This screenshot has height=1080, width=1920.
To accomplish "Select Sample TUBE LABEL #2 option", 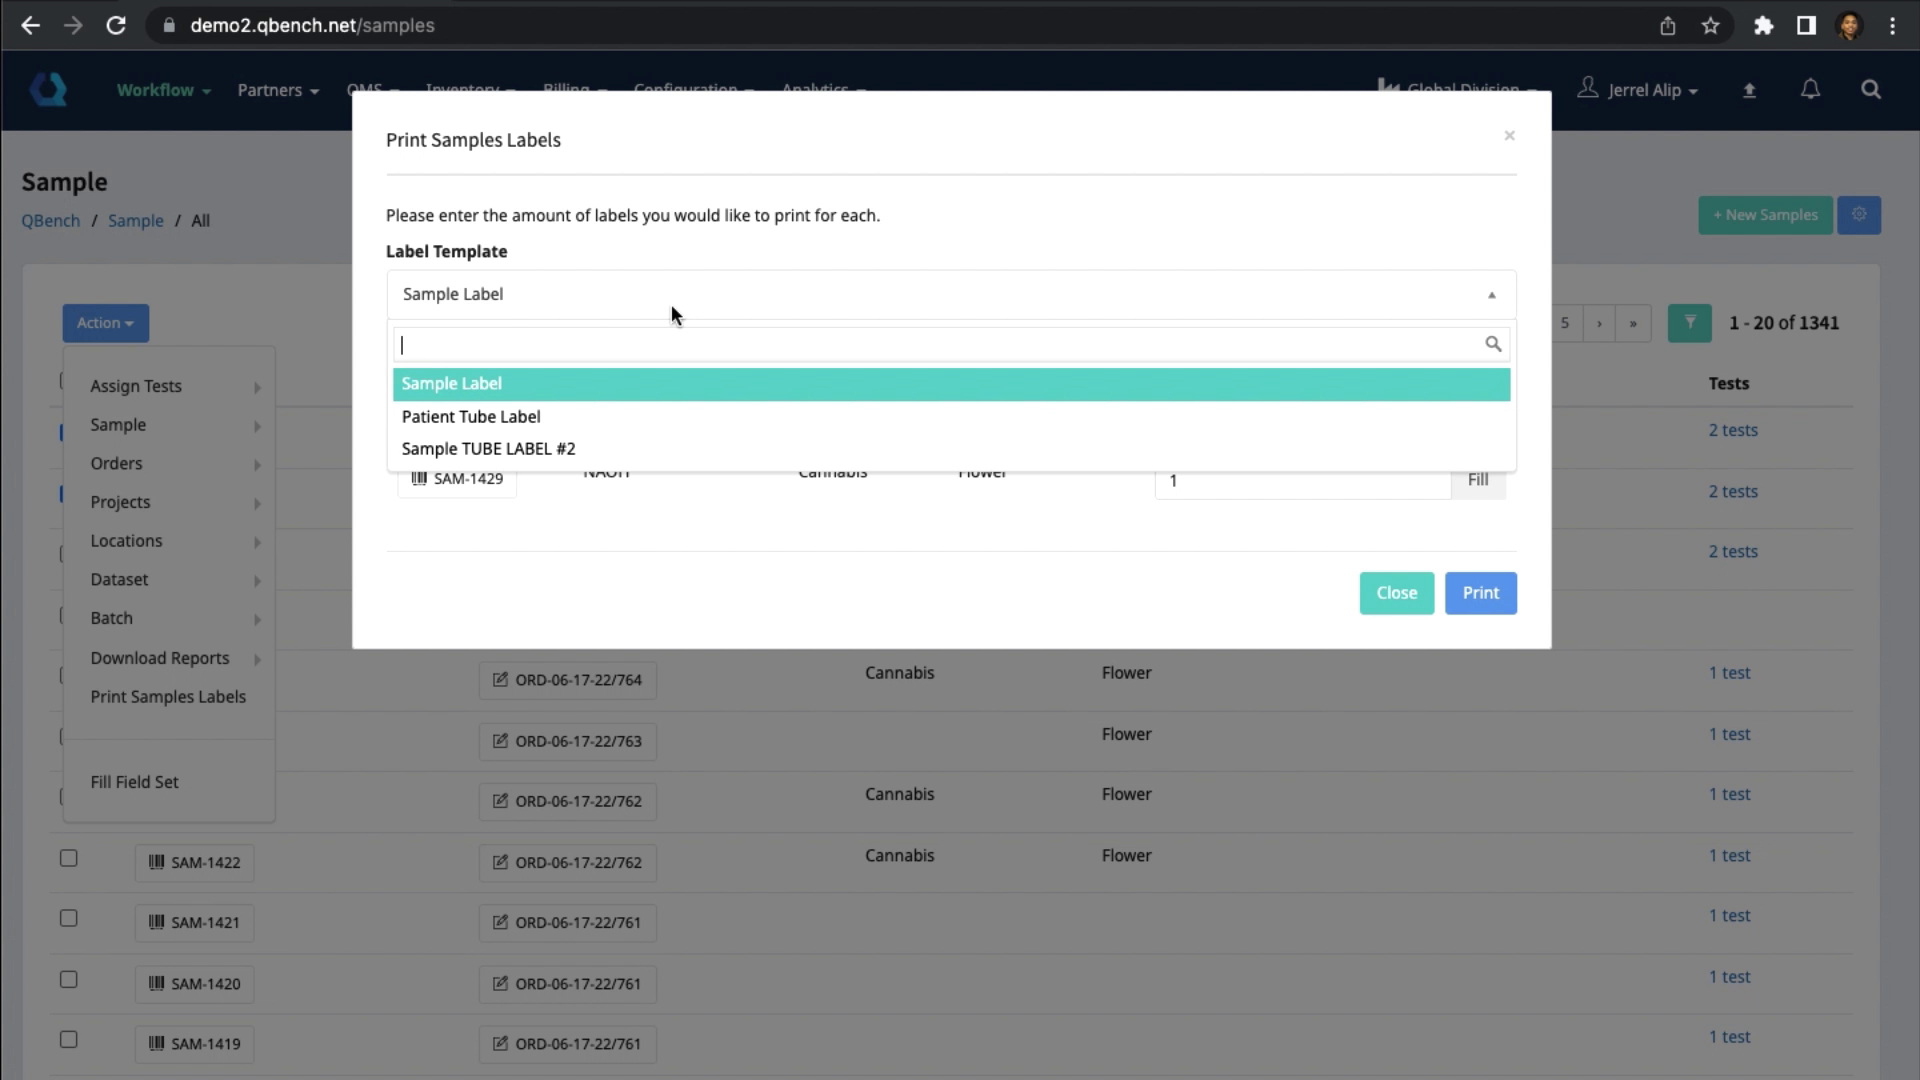I will point(488,448).
